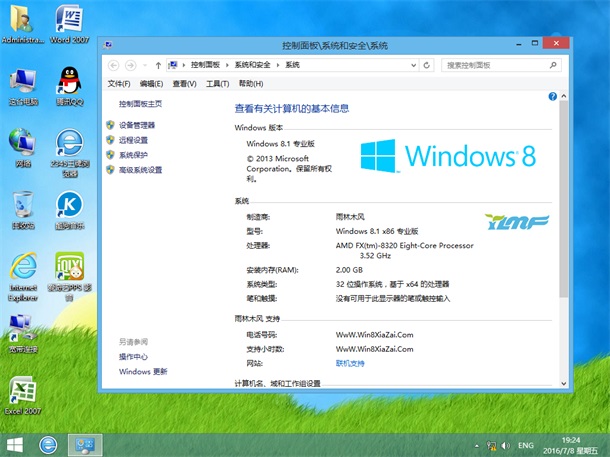Click the Windows Start button

(x=15, y=444)
